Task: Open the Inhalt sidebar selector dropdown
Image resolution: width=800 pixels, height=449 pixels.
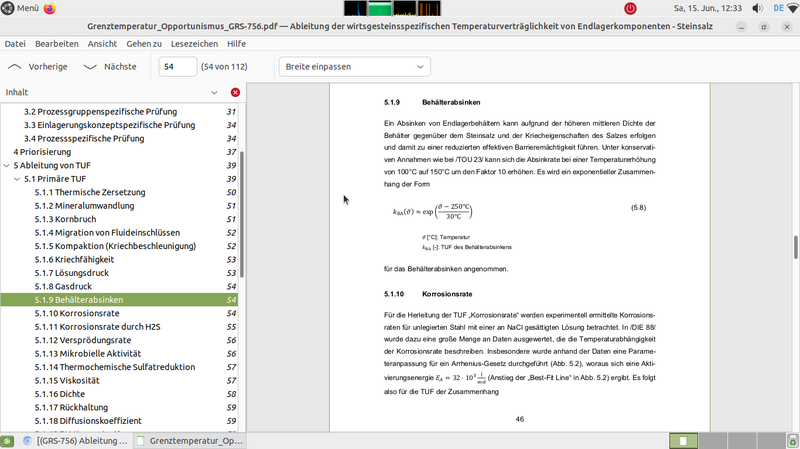Action: [x=214, y=92]
